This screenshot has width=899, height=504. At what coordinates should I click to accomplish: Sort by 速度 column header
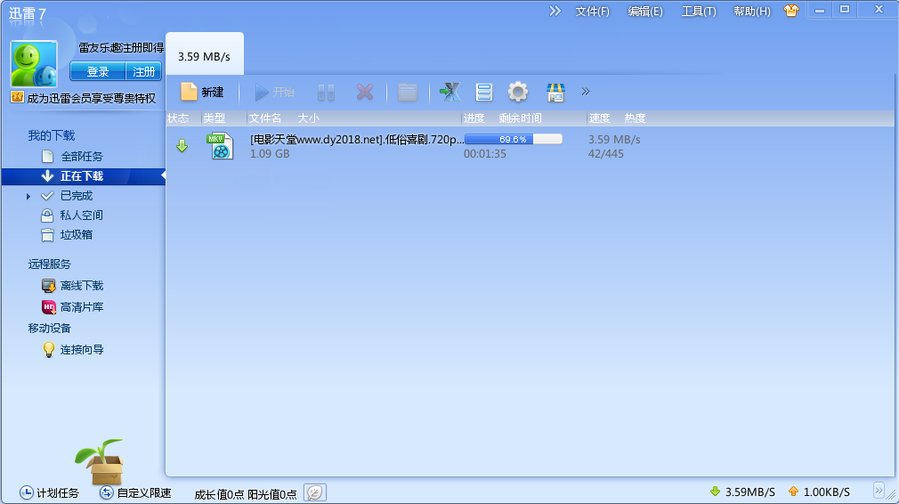[599, 118]
